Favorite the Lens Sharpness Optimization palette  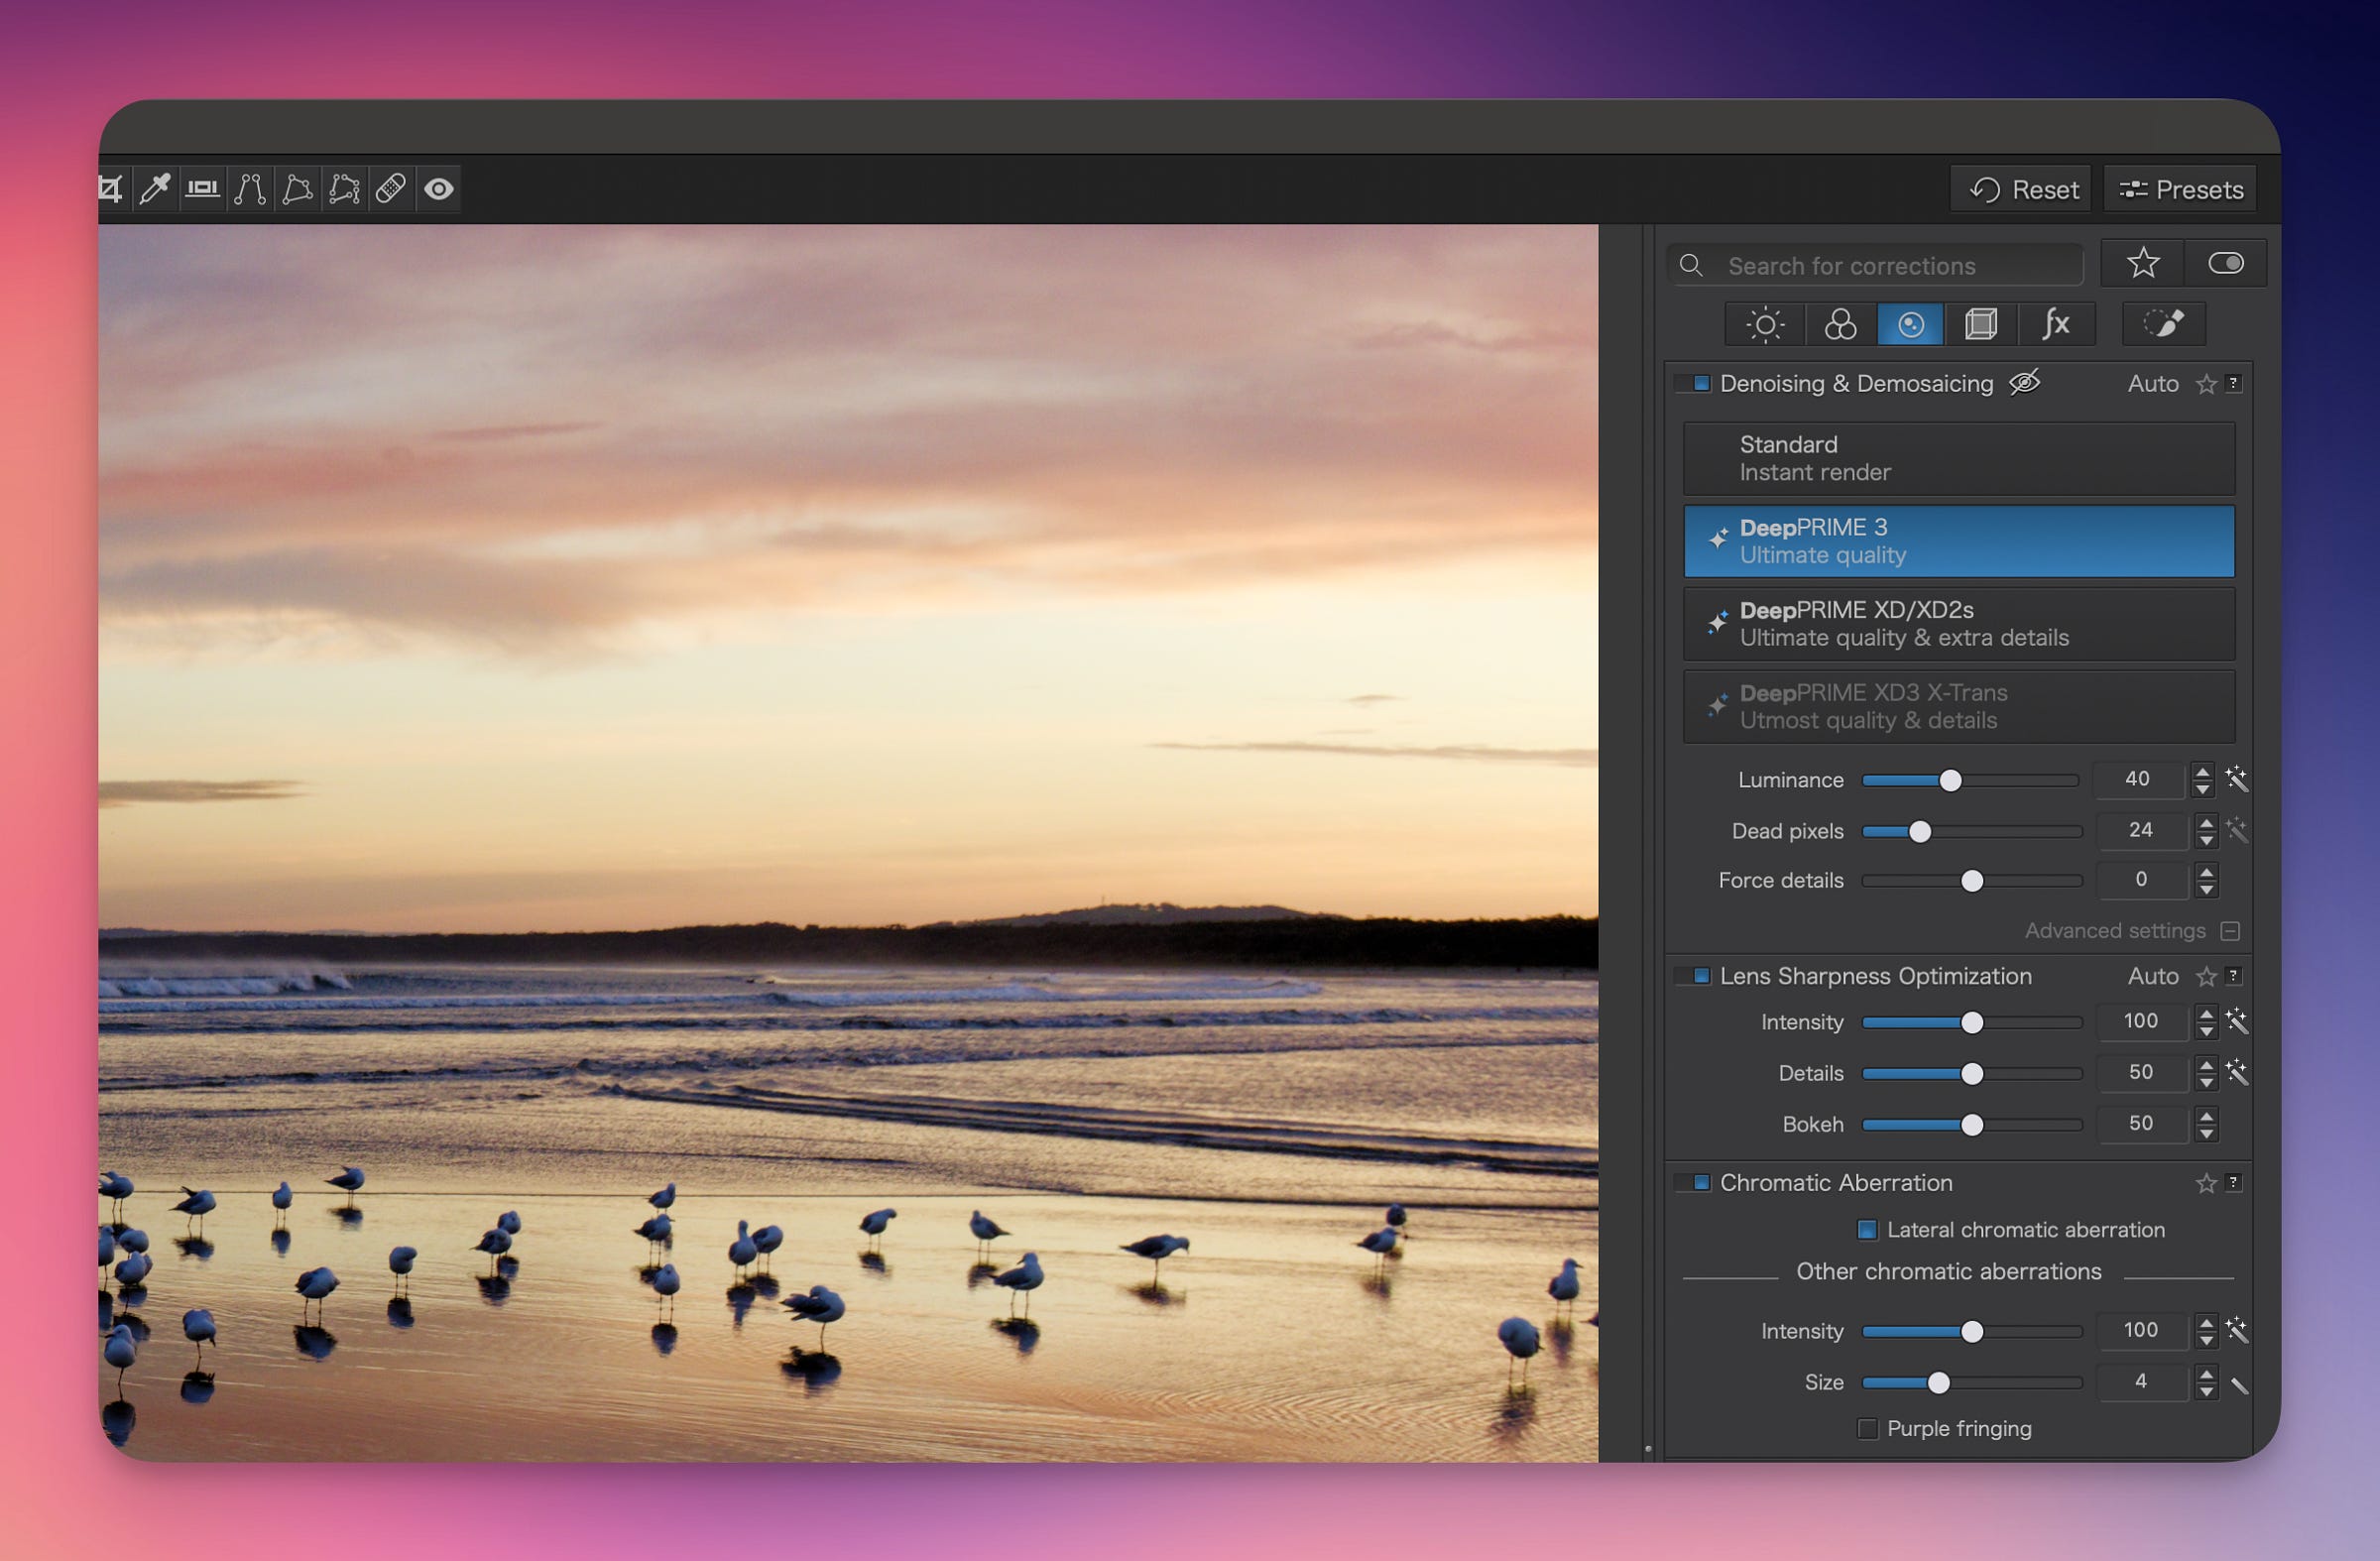(x=2206, y=976)
